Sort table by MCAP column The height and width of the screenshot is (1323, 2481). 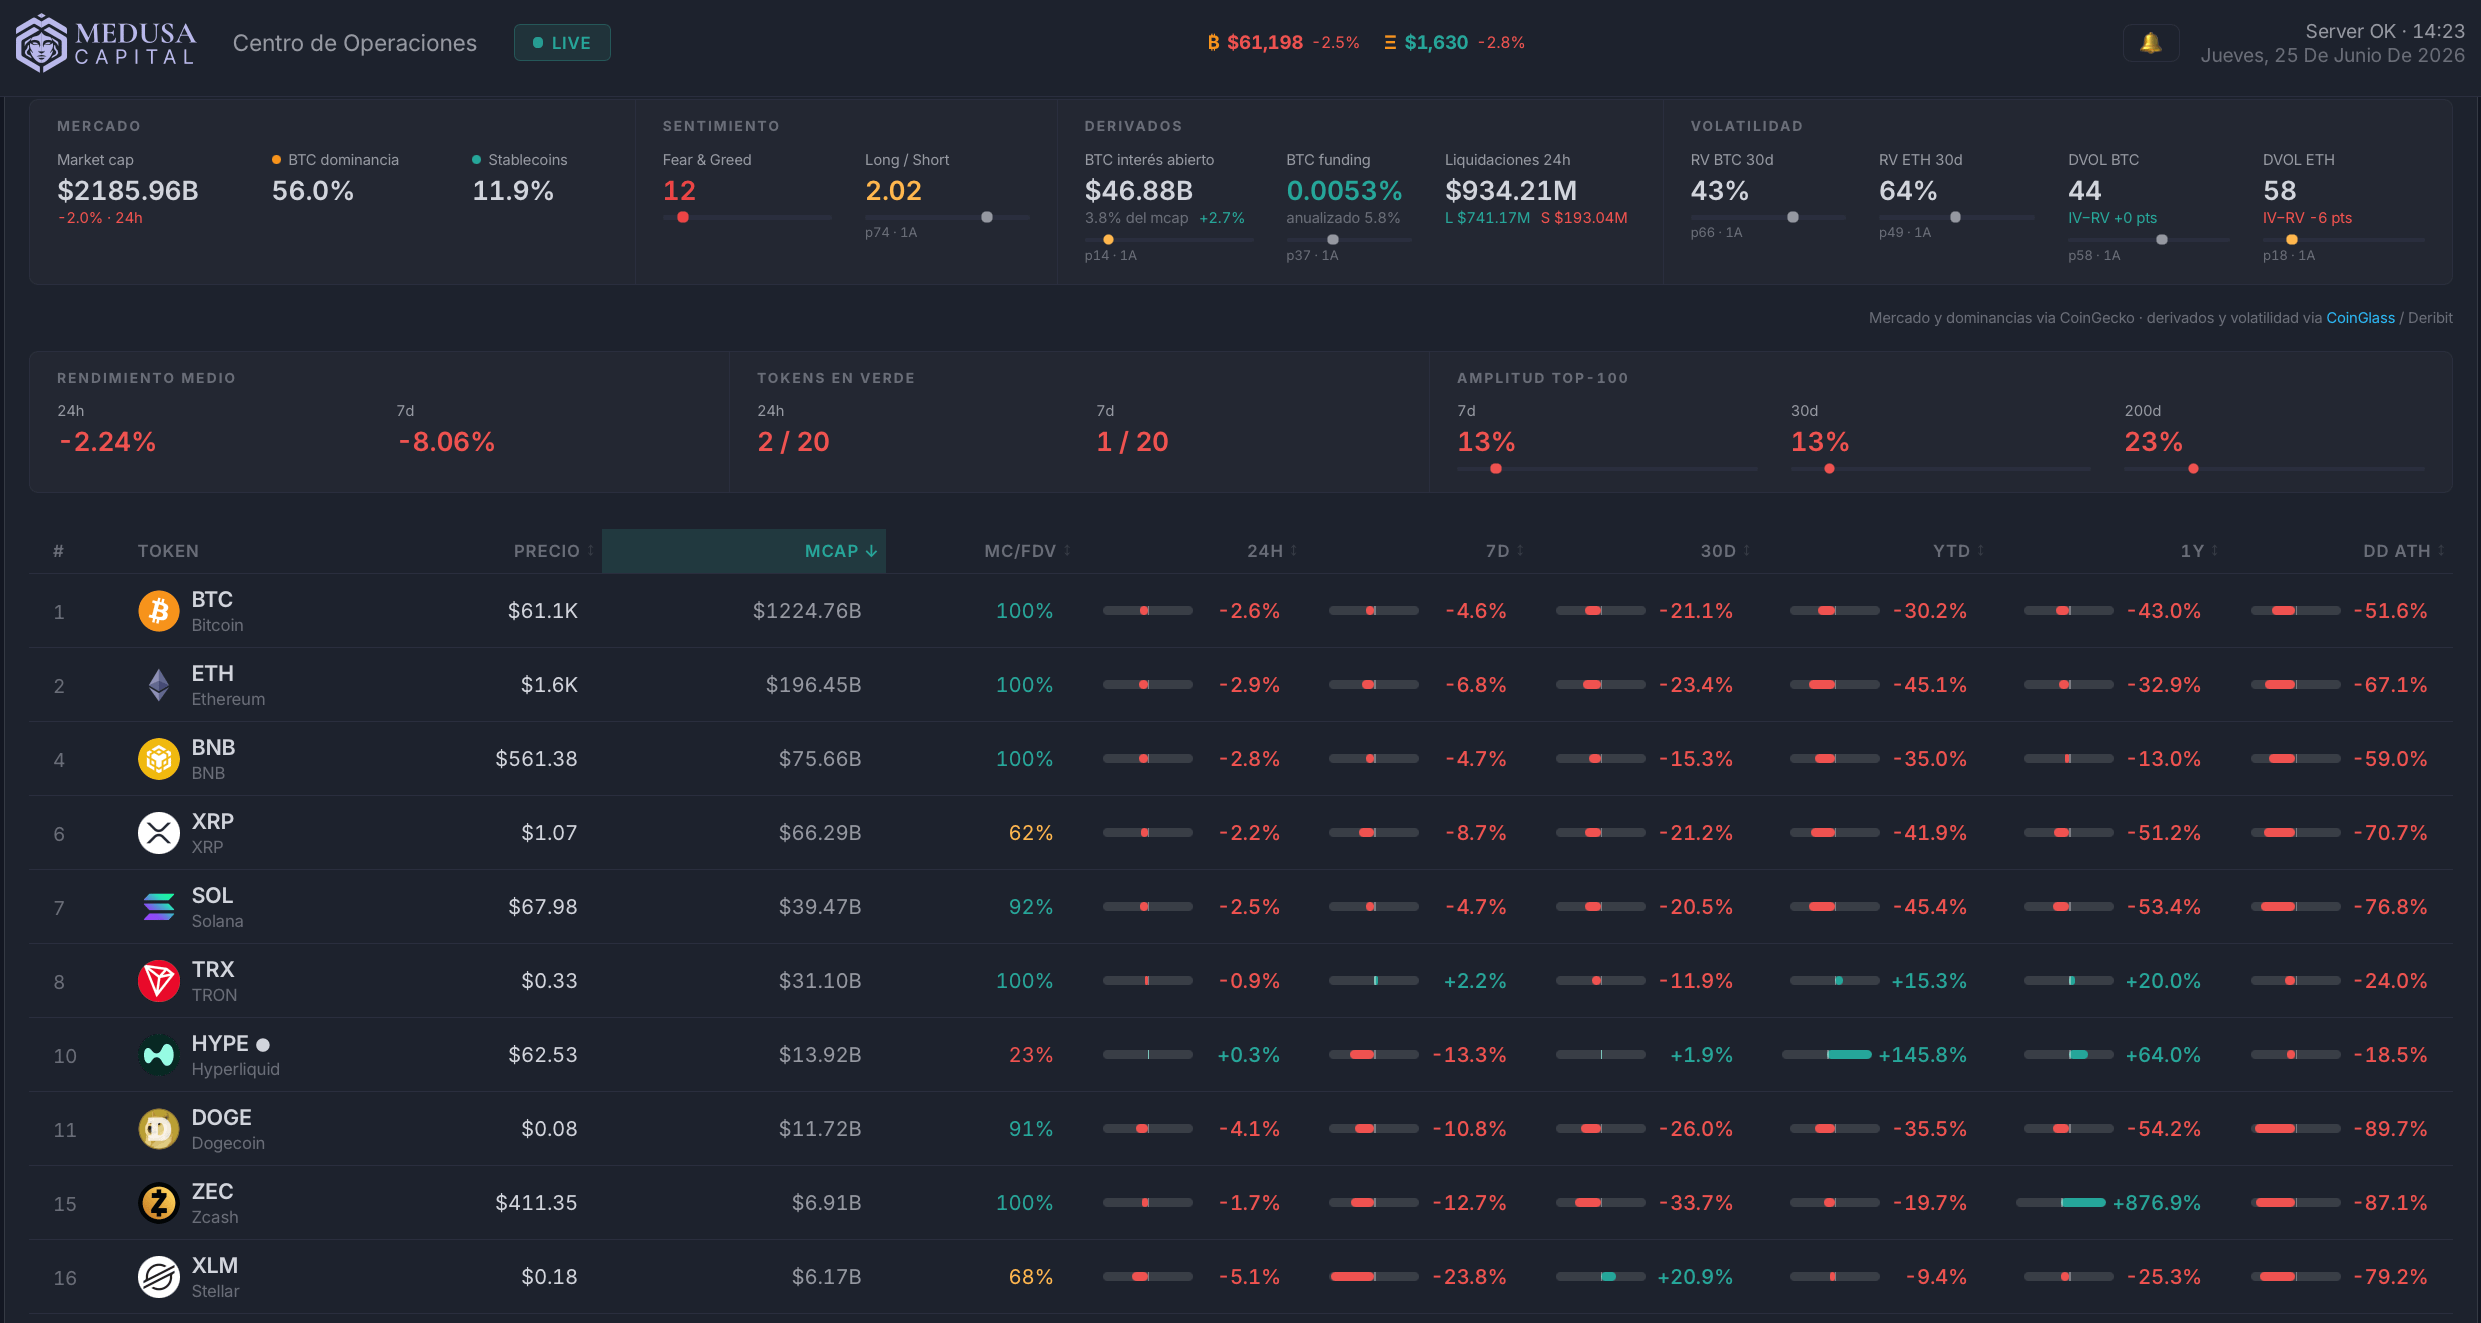tap(743, 551)
